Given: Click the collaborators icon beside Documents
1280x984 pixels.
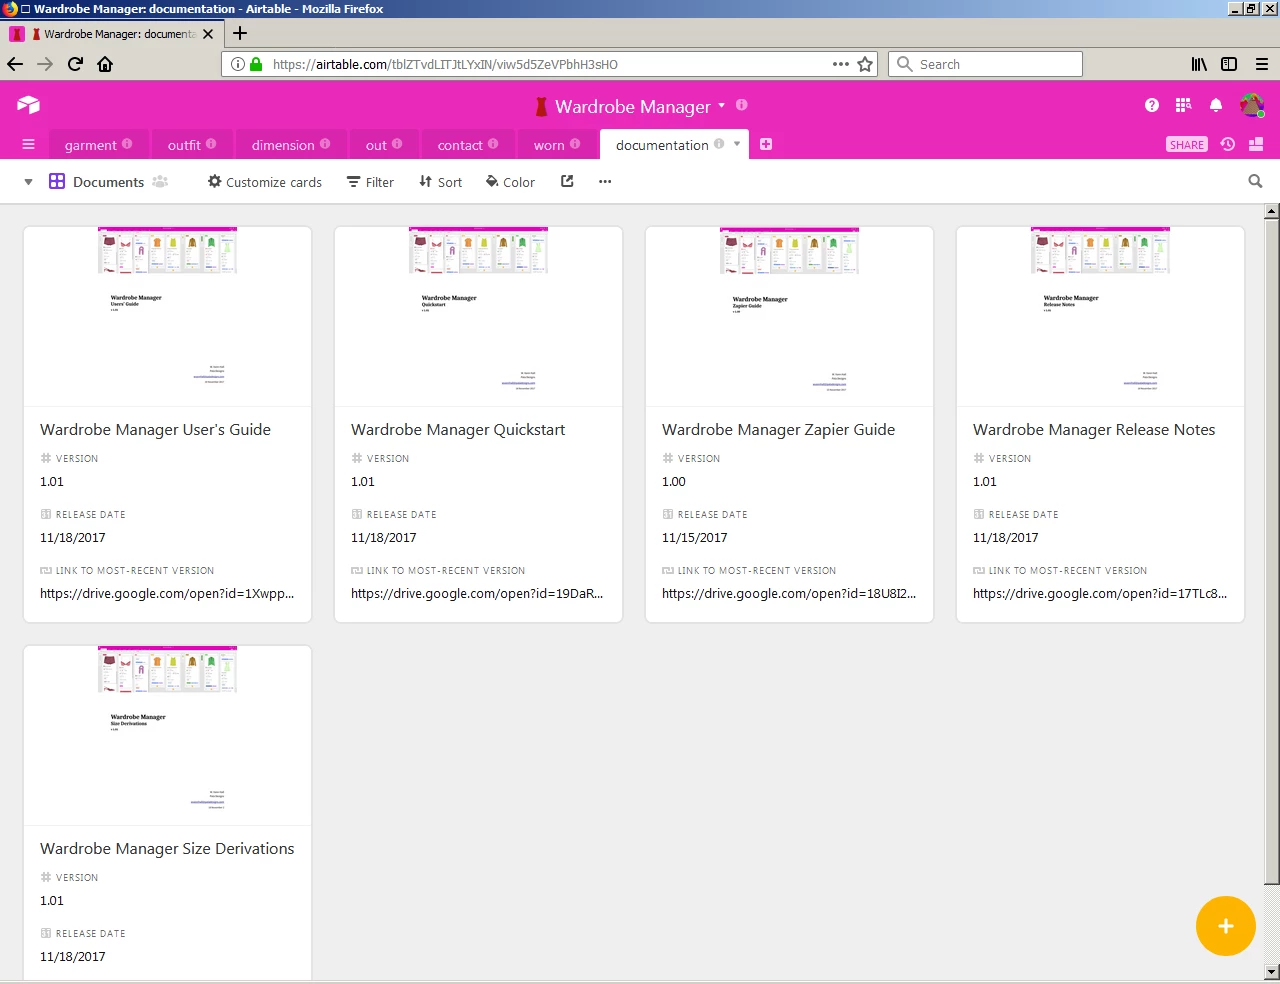Looking at the screenshot, I should 160,182.
